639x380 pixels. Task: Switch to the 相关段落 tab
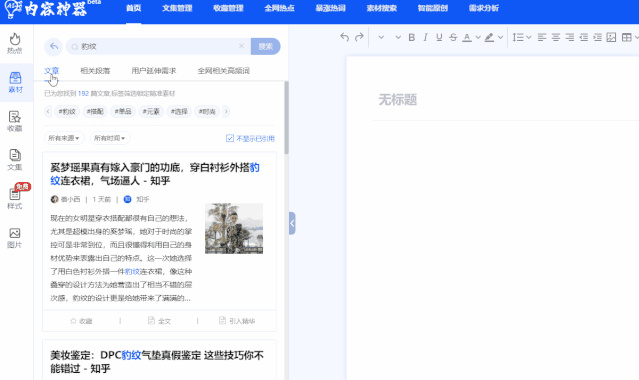(x=95, y=71)
